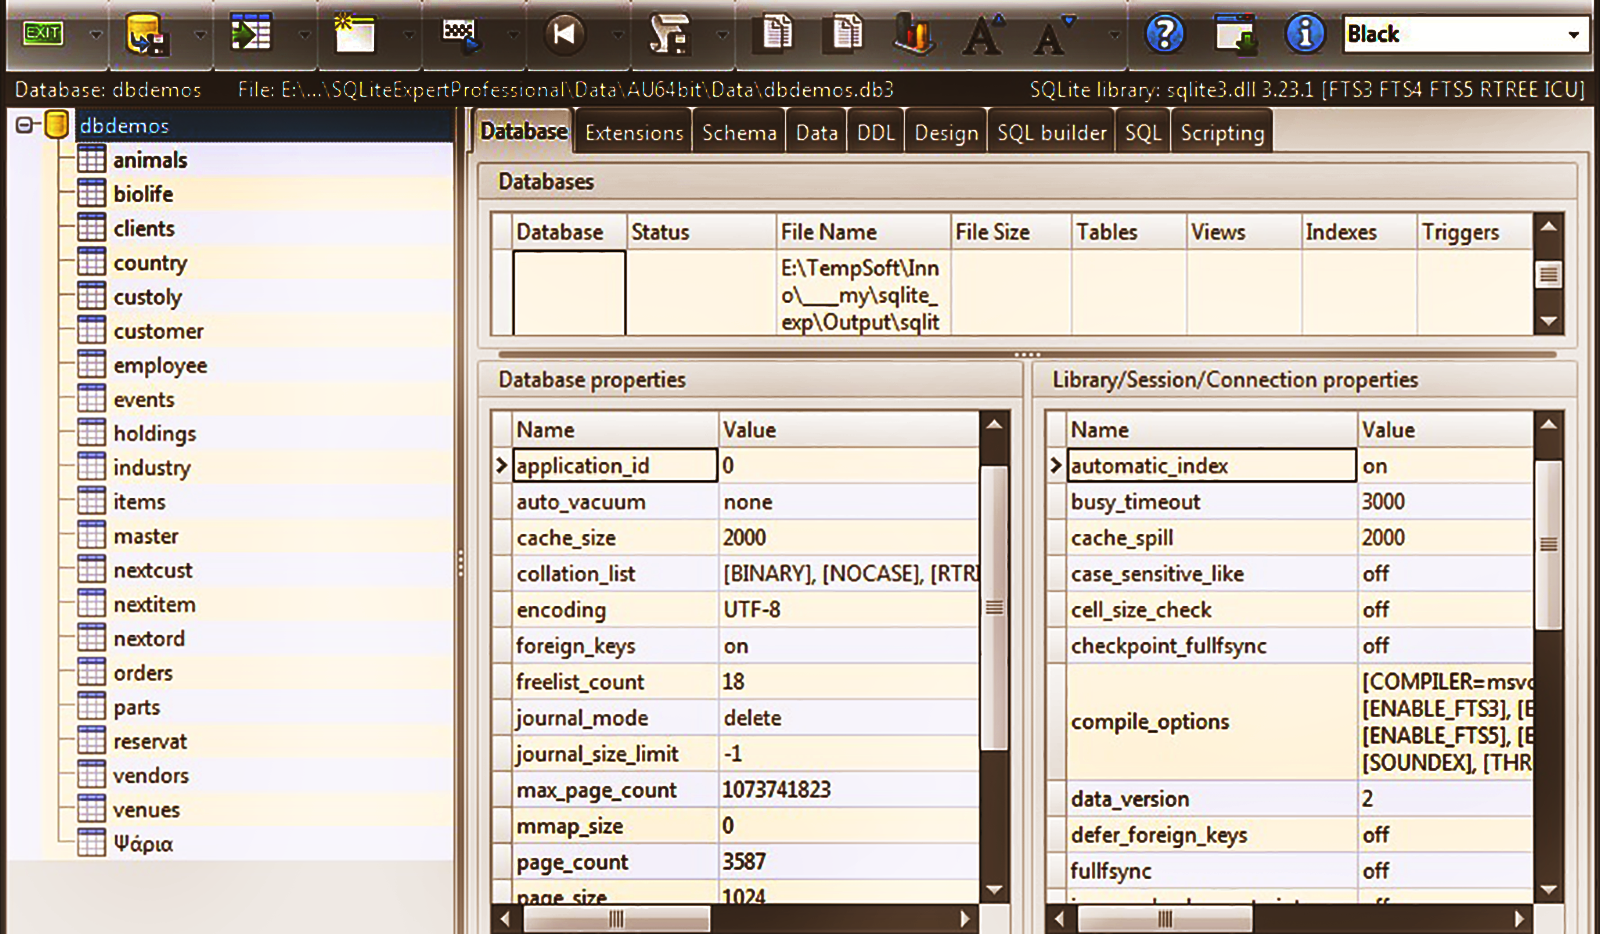Click the go to first record icon
Screen dimensions: 1600x934
(564, 34)
